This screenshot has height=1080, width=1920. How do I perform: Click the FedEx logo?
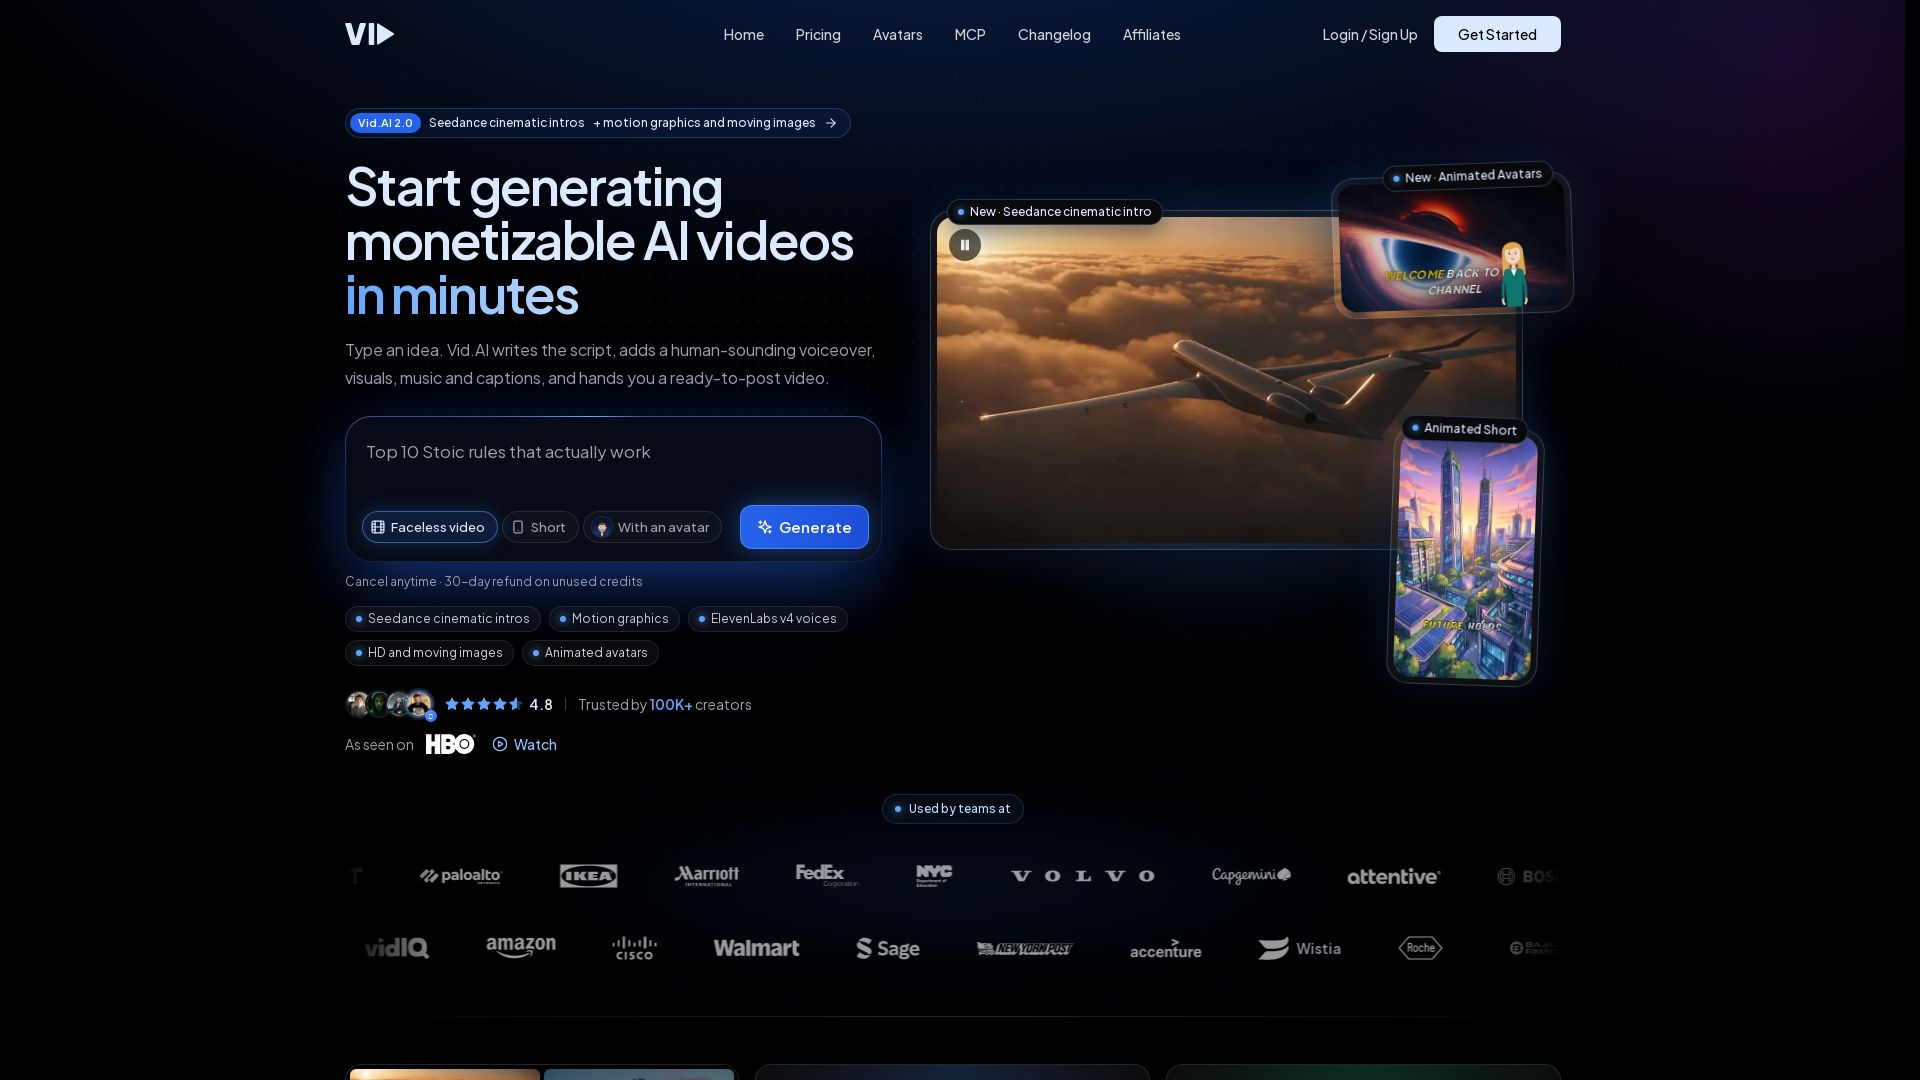[x=826, y=876]
